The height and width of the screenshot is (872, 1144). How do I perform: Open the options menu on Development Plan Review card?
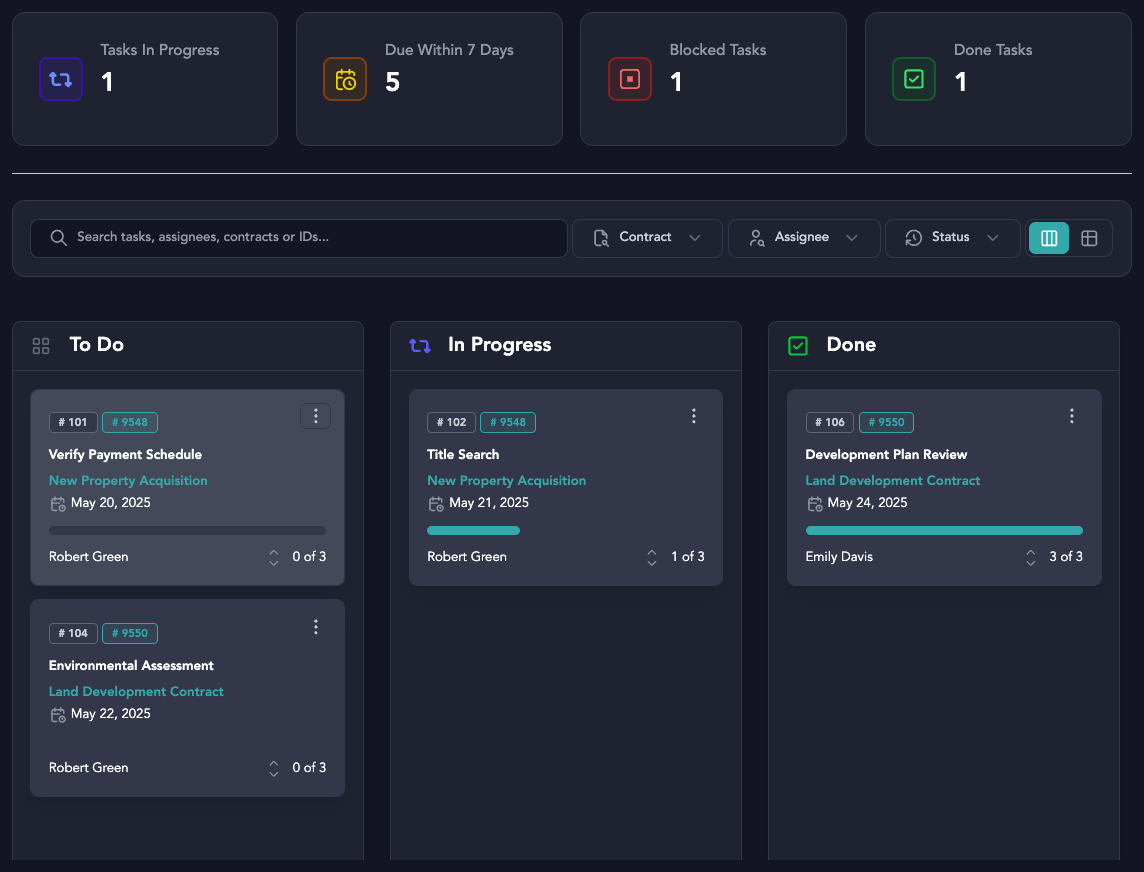[1072, 415]
